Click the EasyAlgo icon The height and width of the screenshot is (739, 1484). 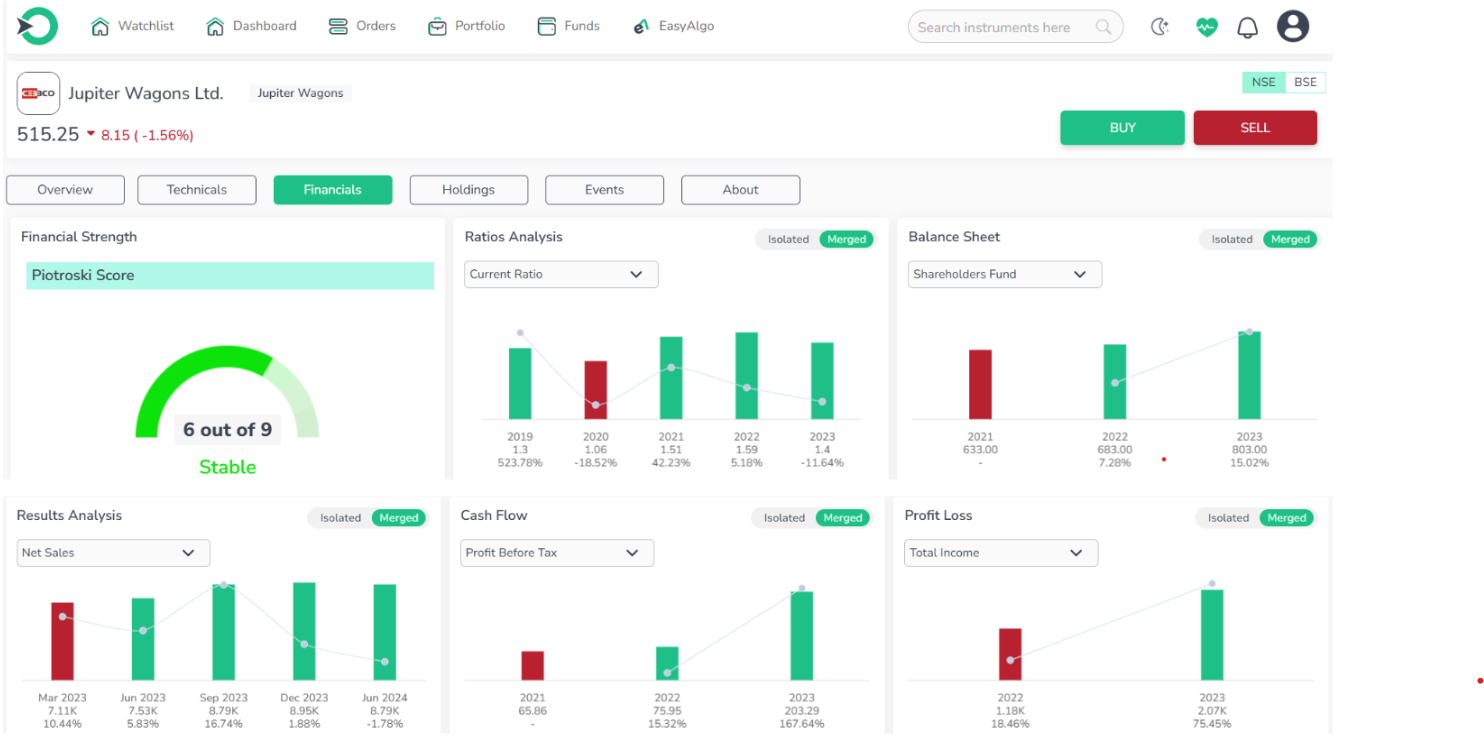tap(642, 27)
